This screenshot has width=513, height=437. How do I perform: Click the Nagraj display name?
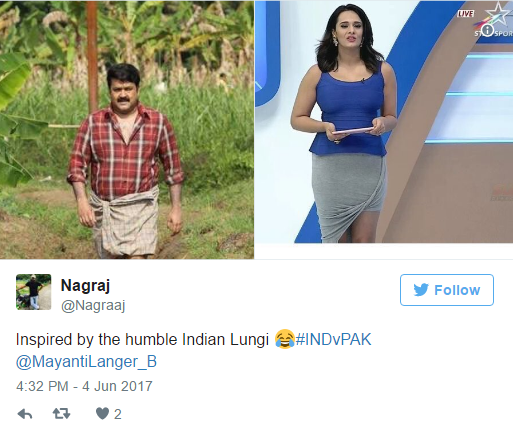(85, 285)
